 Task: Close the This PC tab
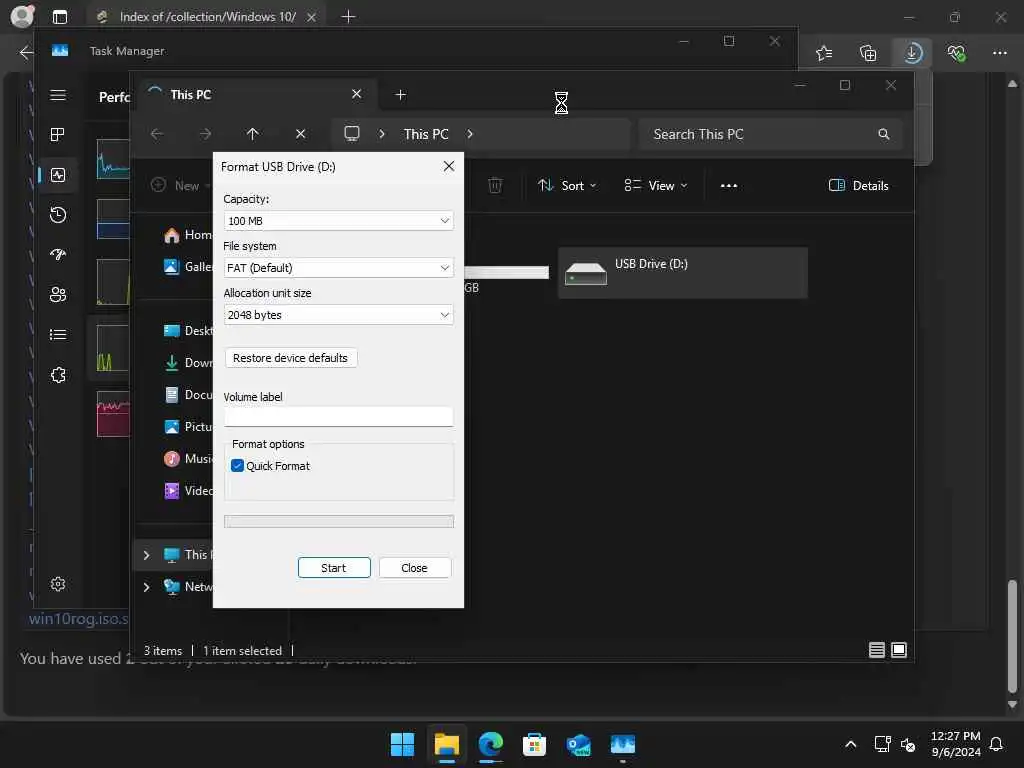(357, 94)
